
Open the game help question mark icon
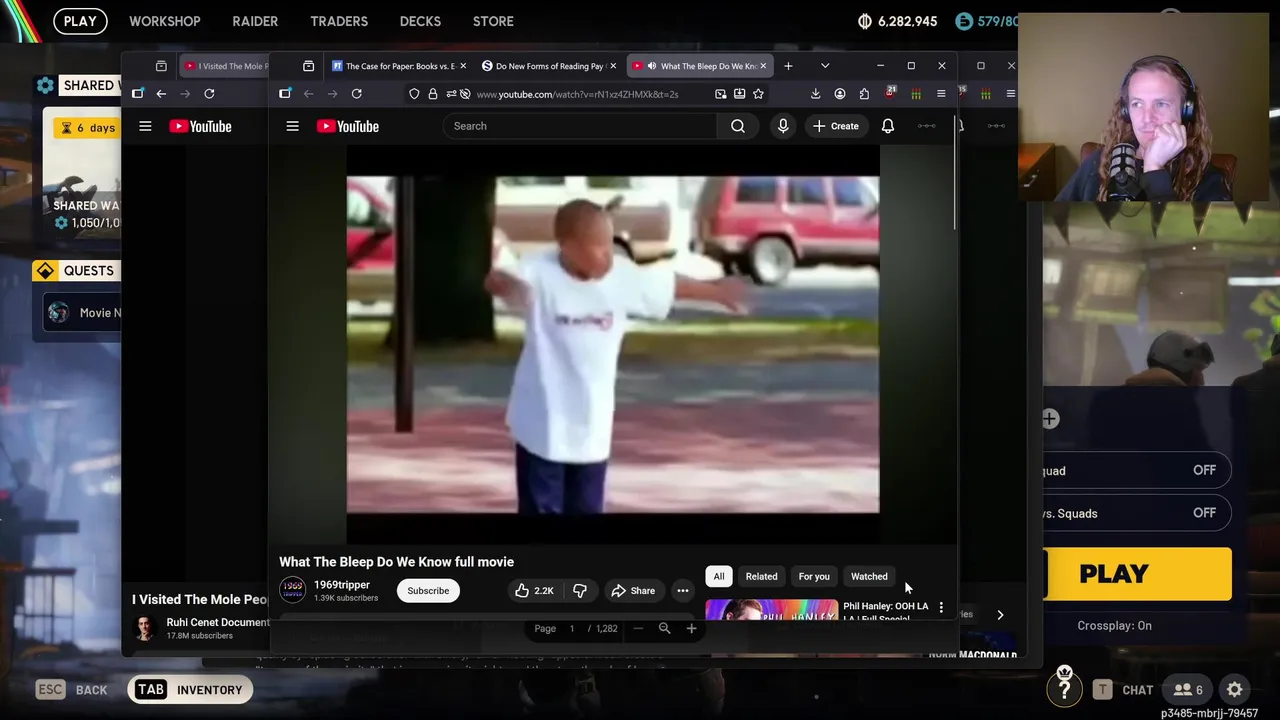pyautogui.click(x=1064, y=689)
